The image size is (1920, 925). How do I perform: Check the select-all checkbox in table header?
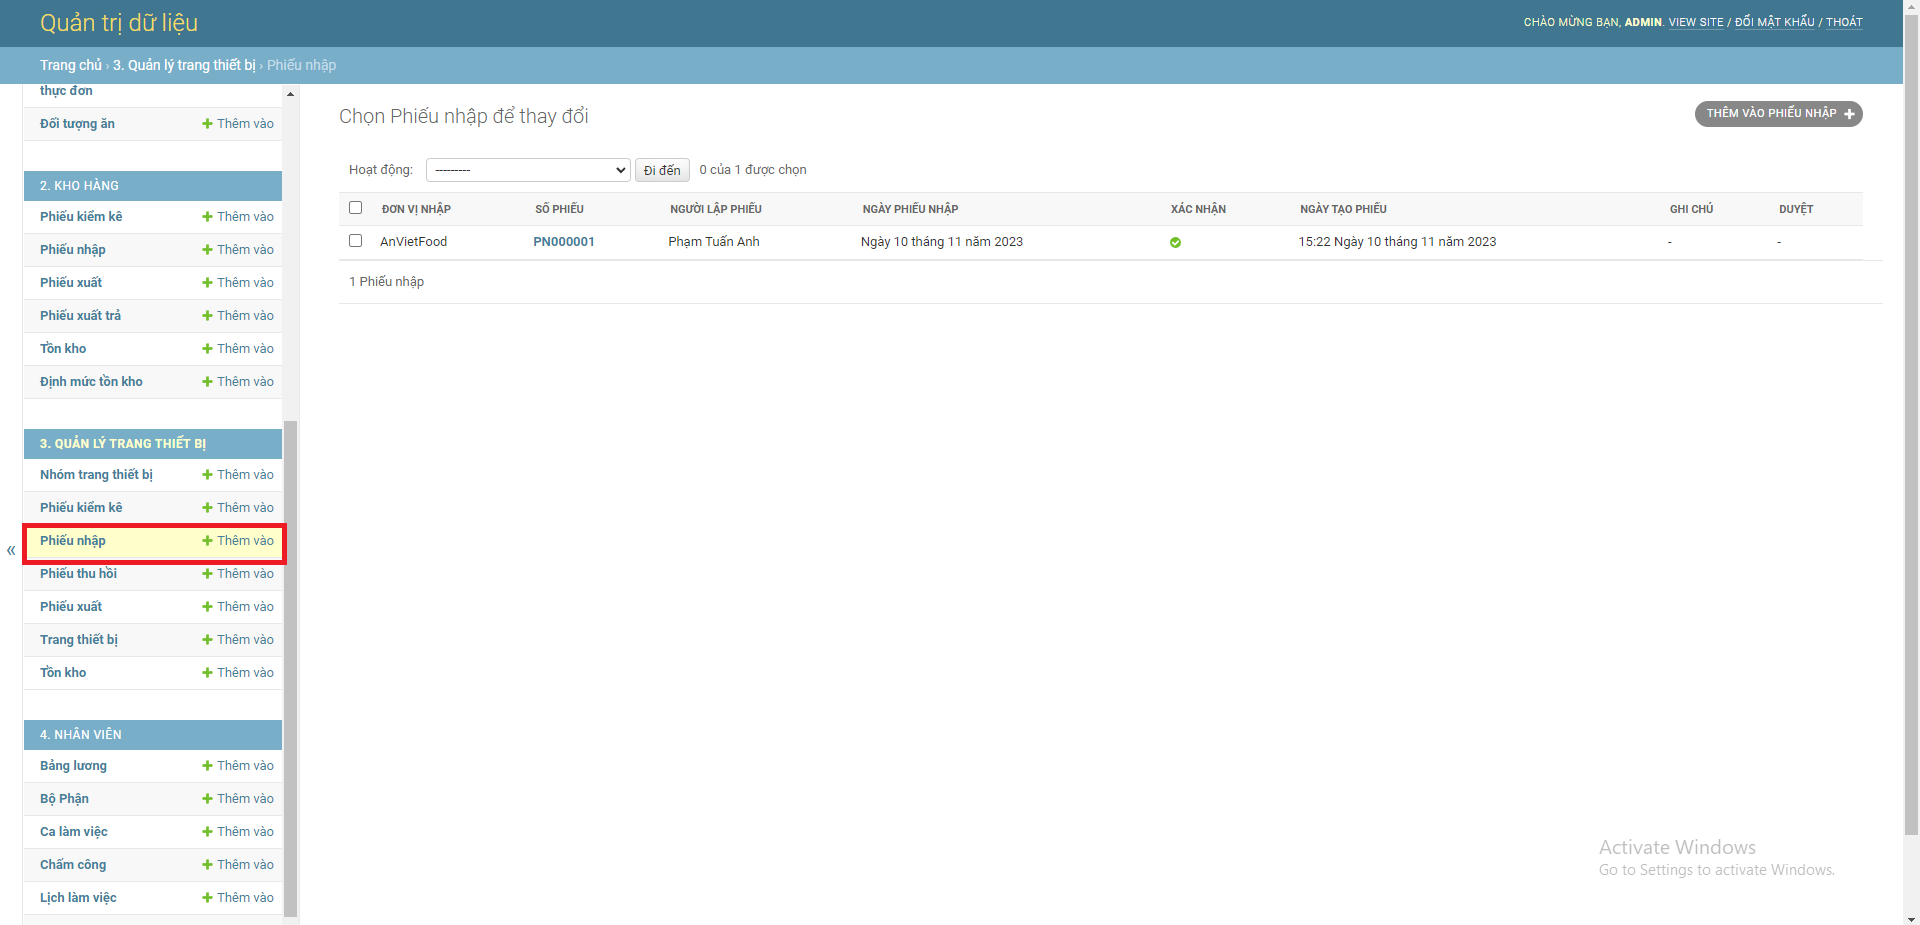click(355, 207)
